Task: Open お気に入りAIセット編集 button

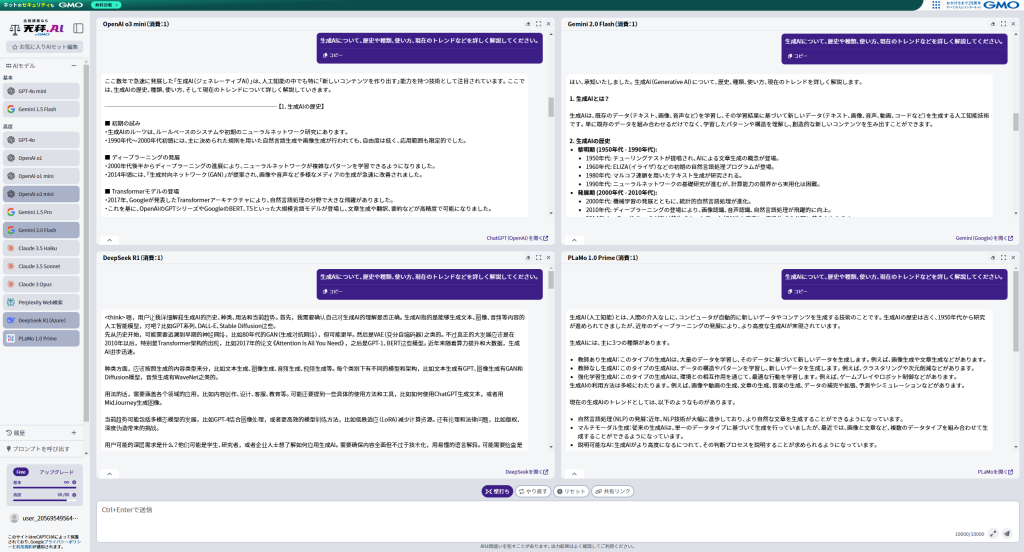Action: point(44,47)
